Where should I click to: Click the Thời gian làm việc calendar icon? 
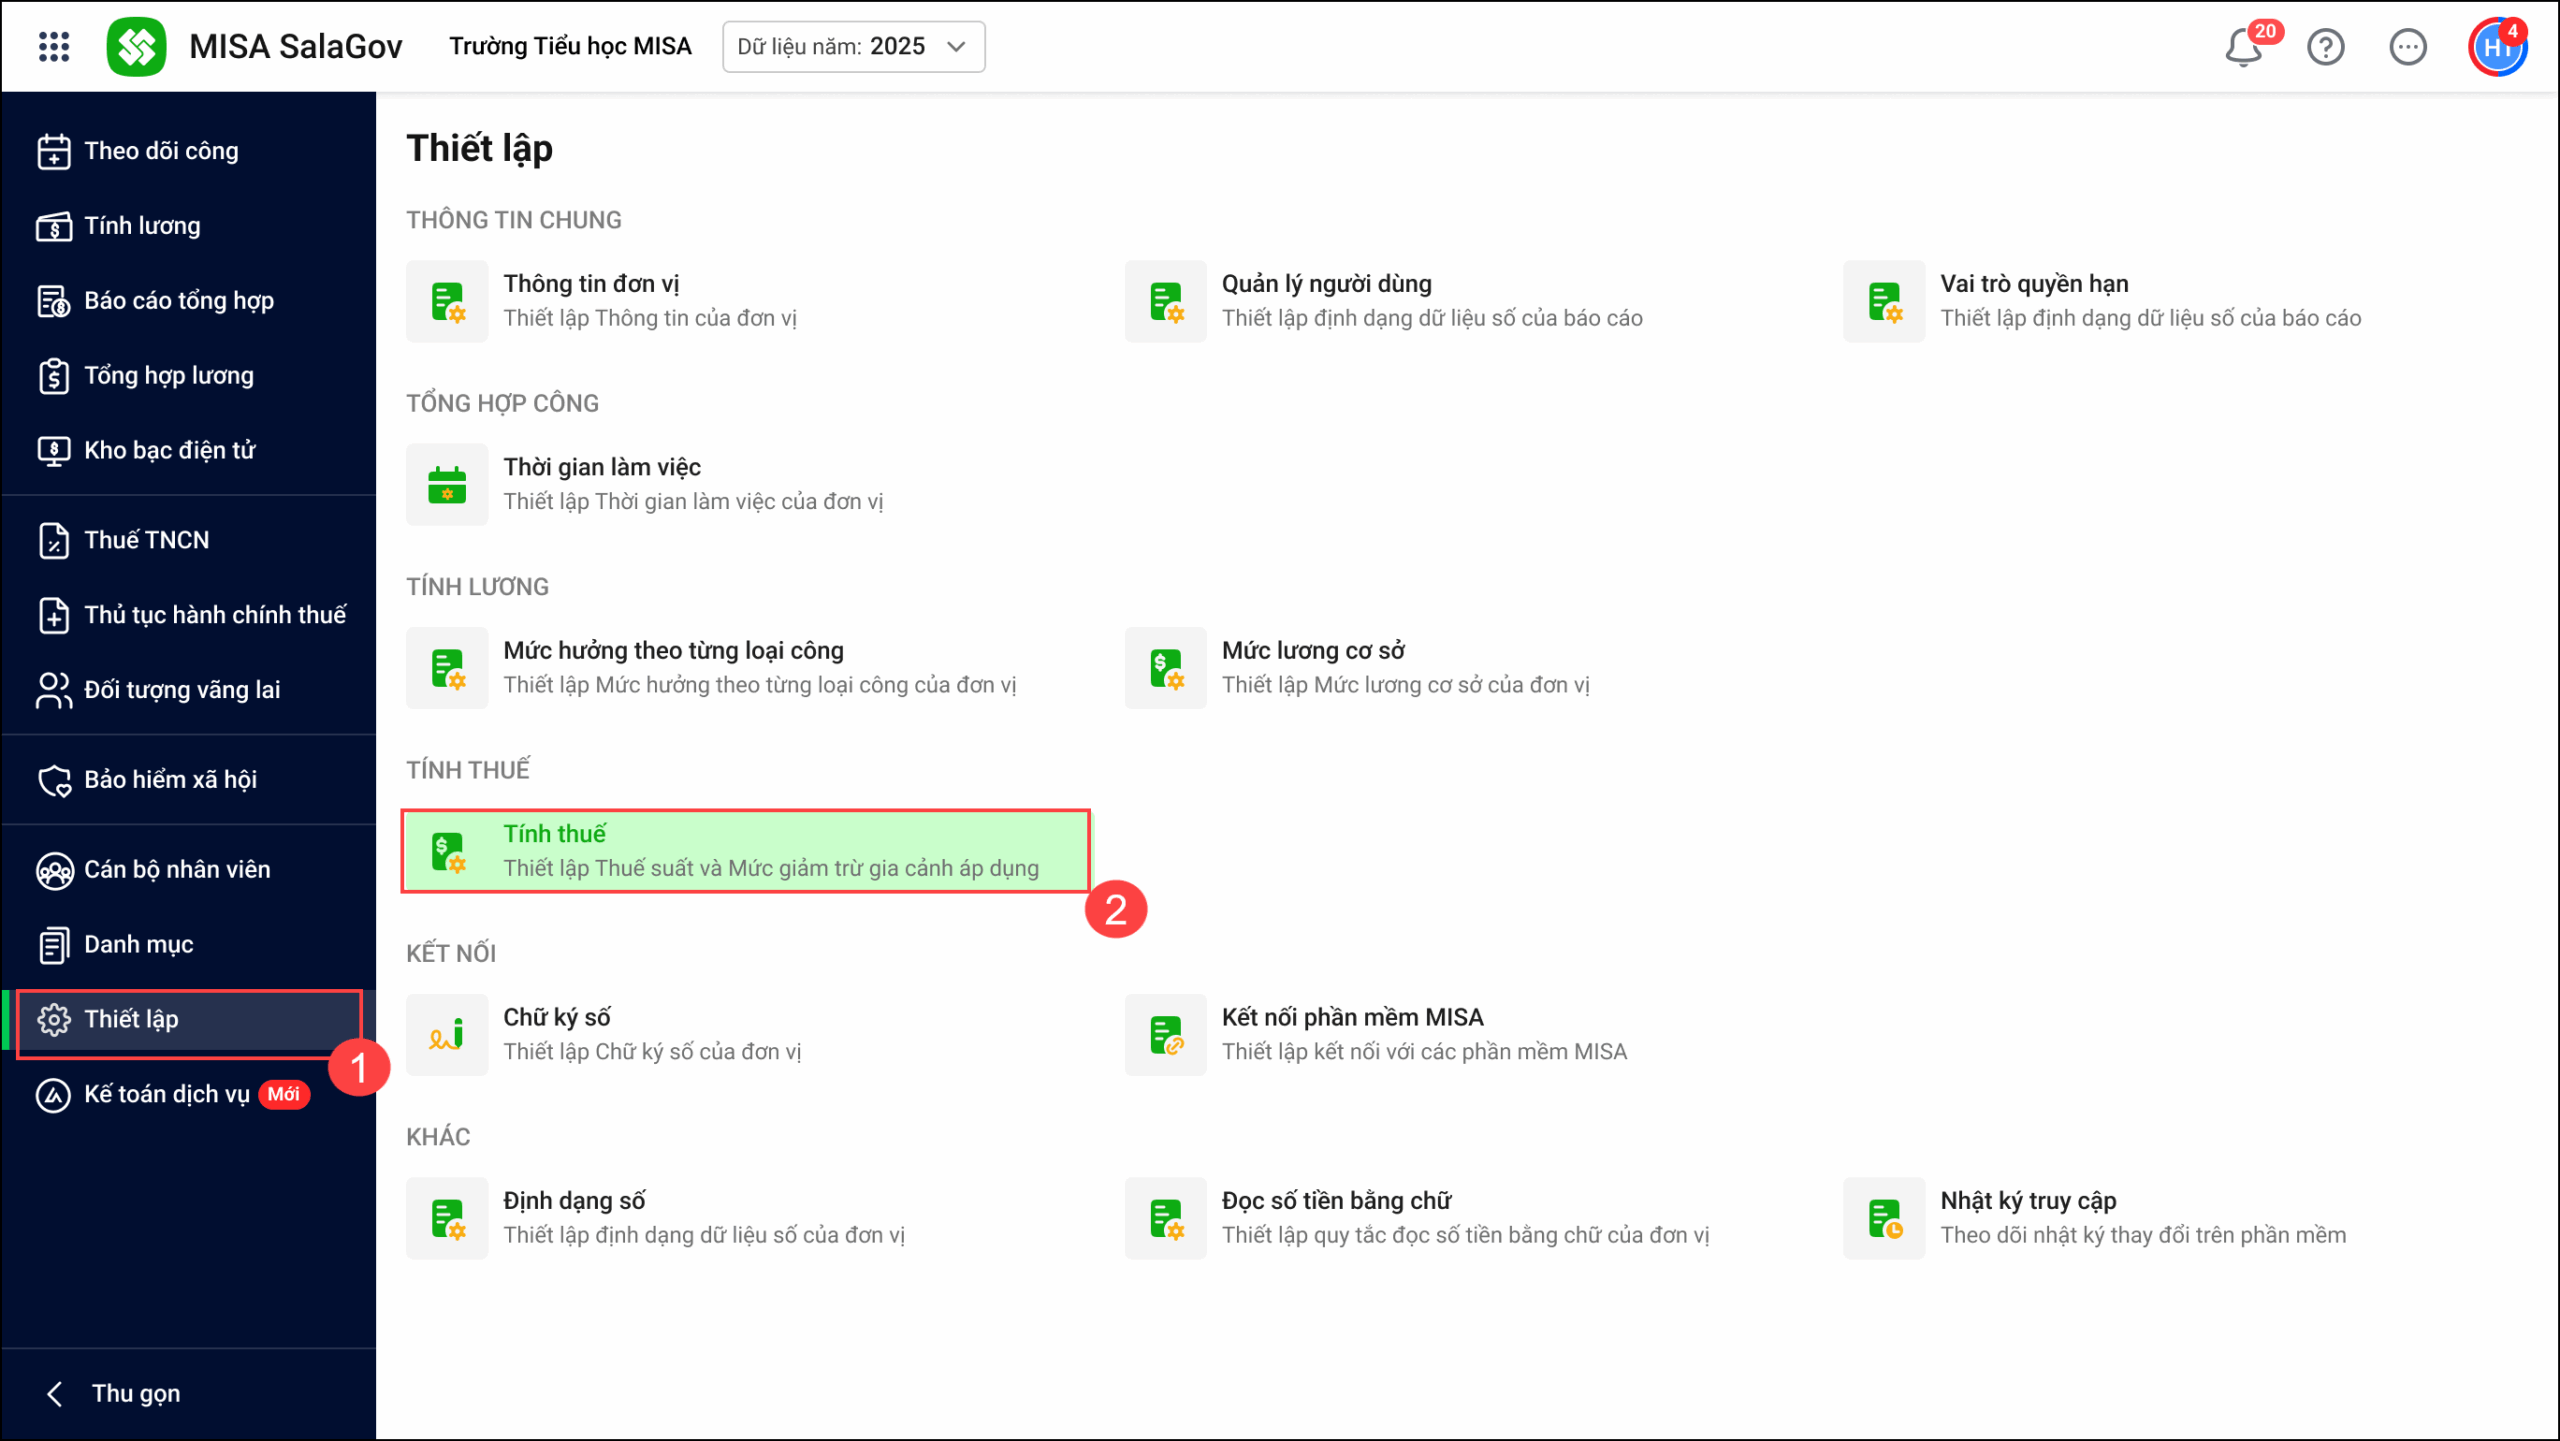[447, 484]
